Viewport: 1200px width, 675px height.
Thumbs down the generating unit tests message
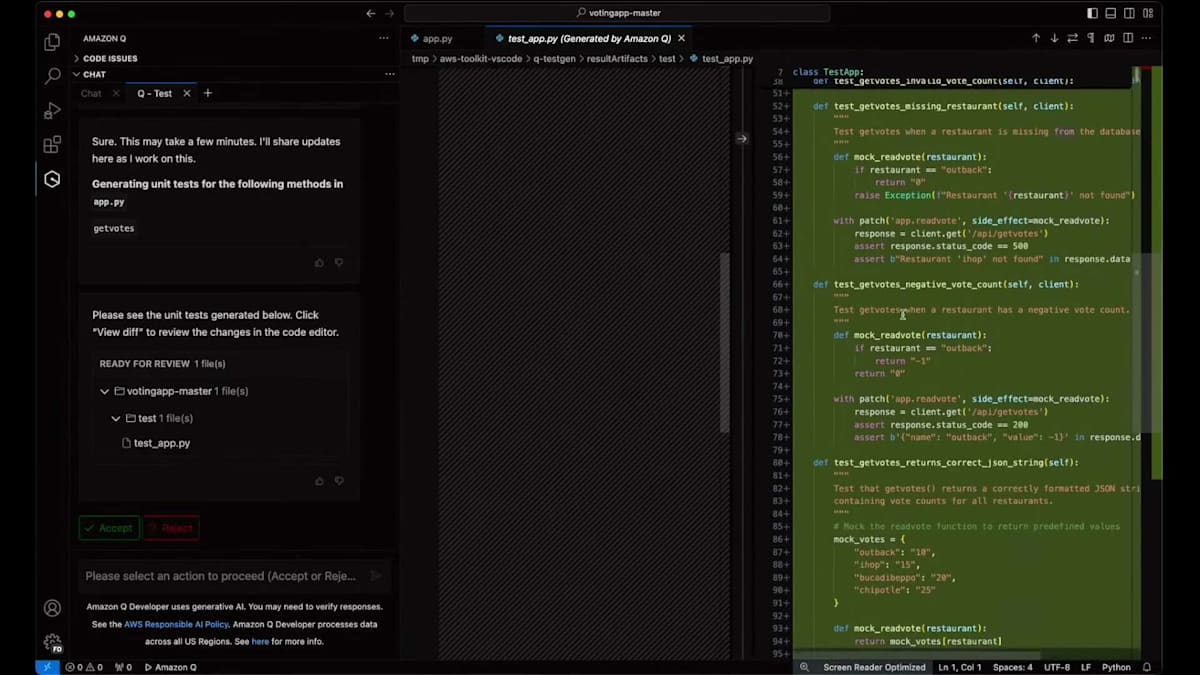[339, 263]
